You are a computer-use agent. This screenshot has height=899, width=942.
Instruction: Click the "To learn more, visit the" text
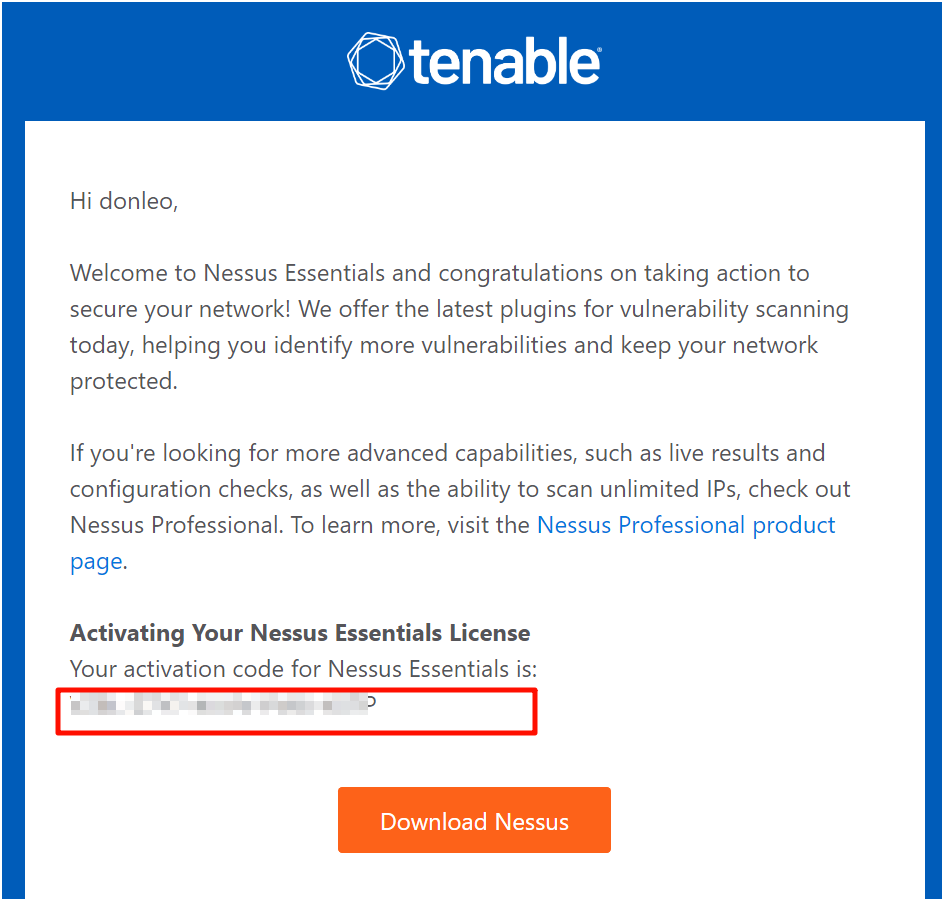click(x=410, y=525)
